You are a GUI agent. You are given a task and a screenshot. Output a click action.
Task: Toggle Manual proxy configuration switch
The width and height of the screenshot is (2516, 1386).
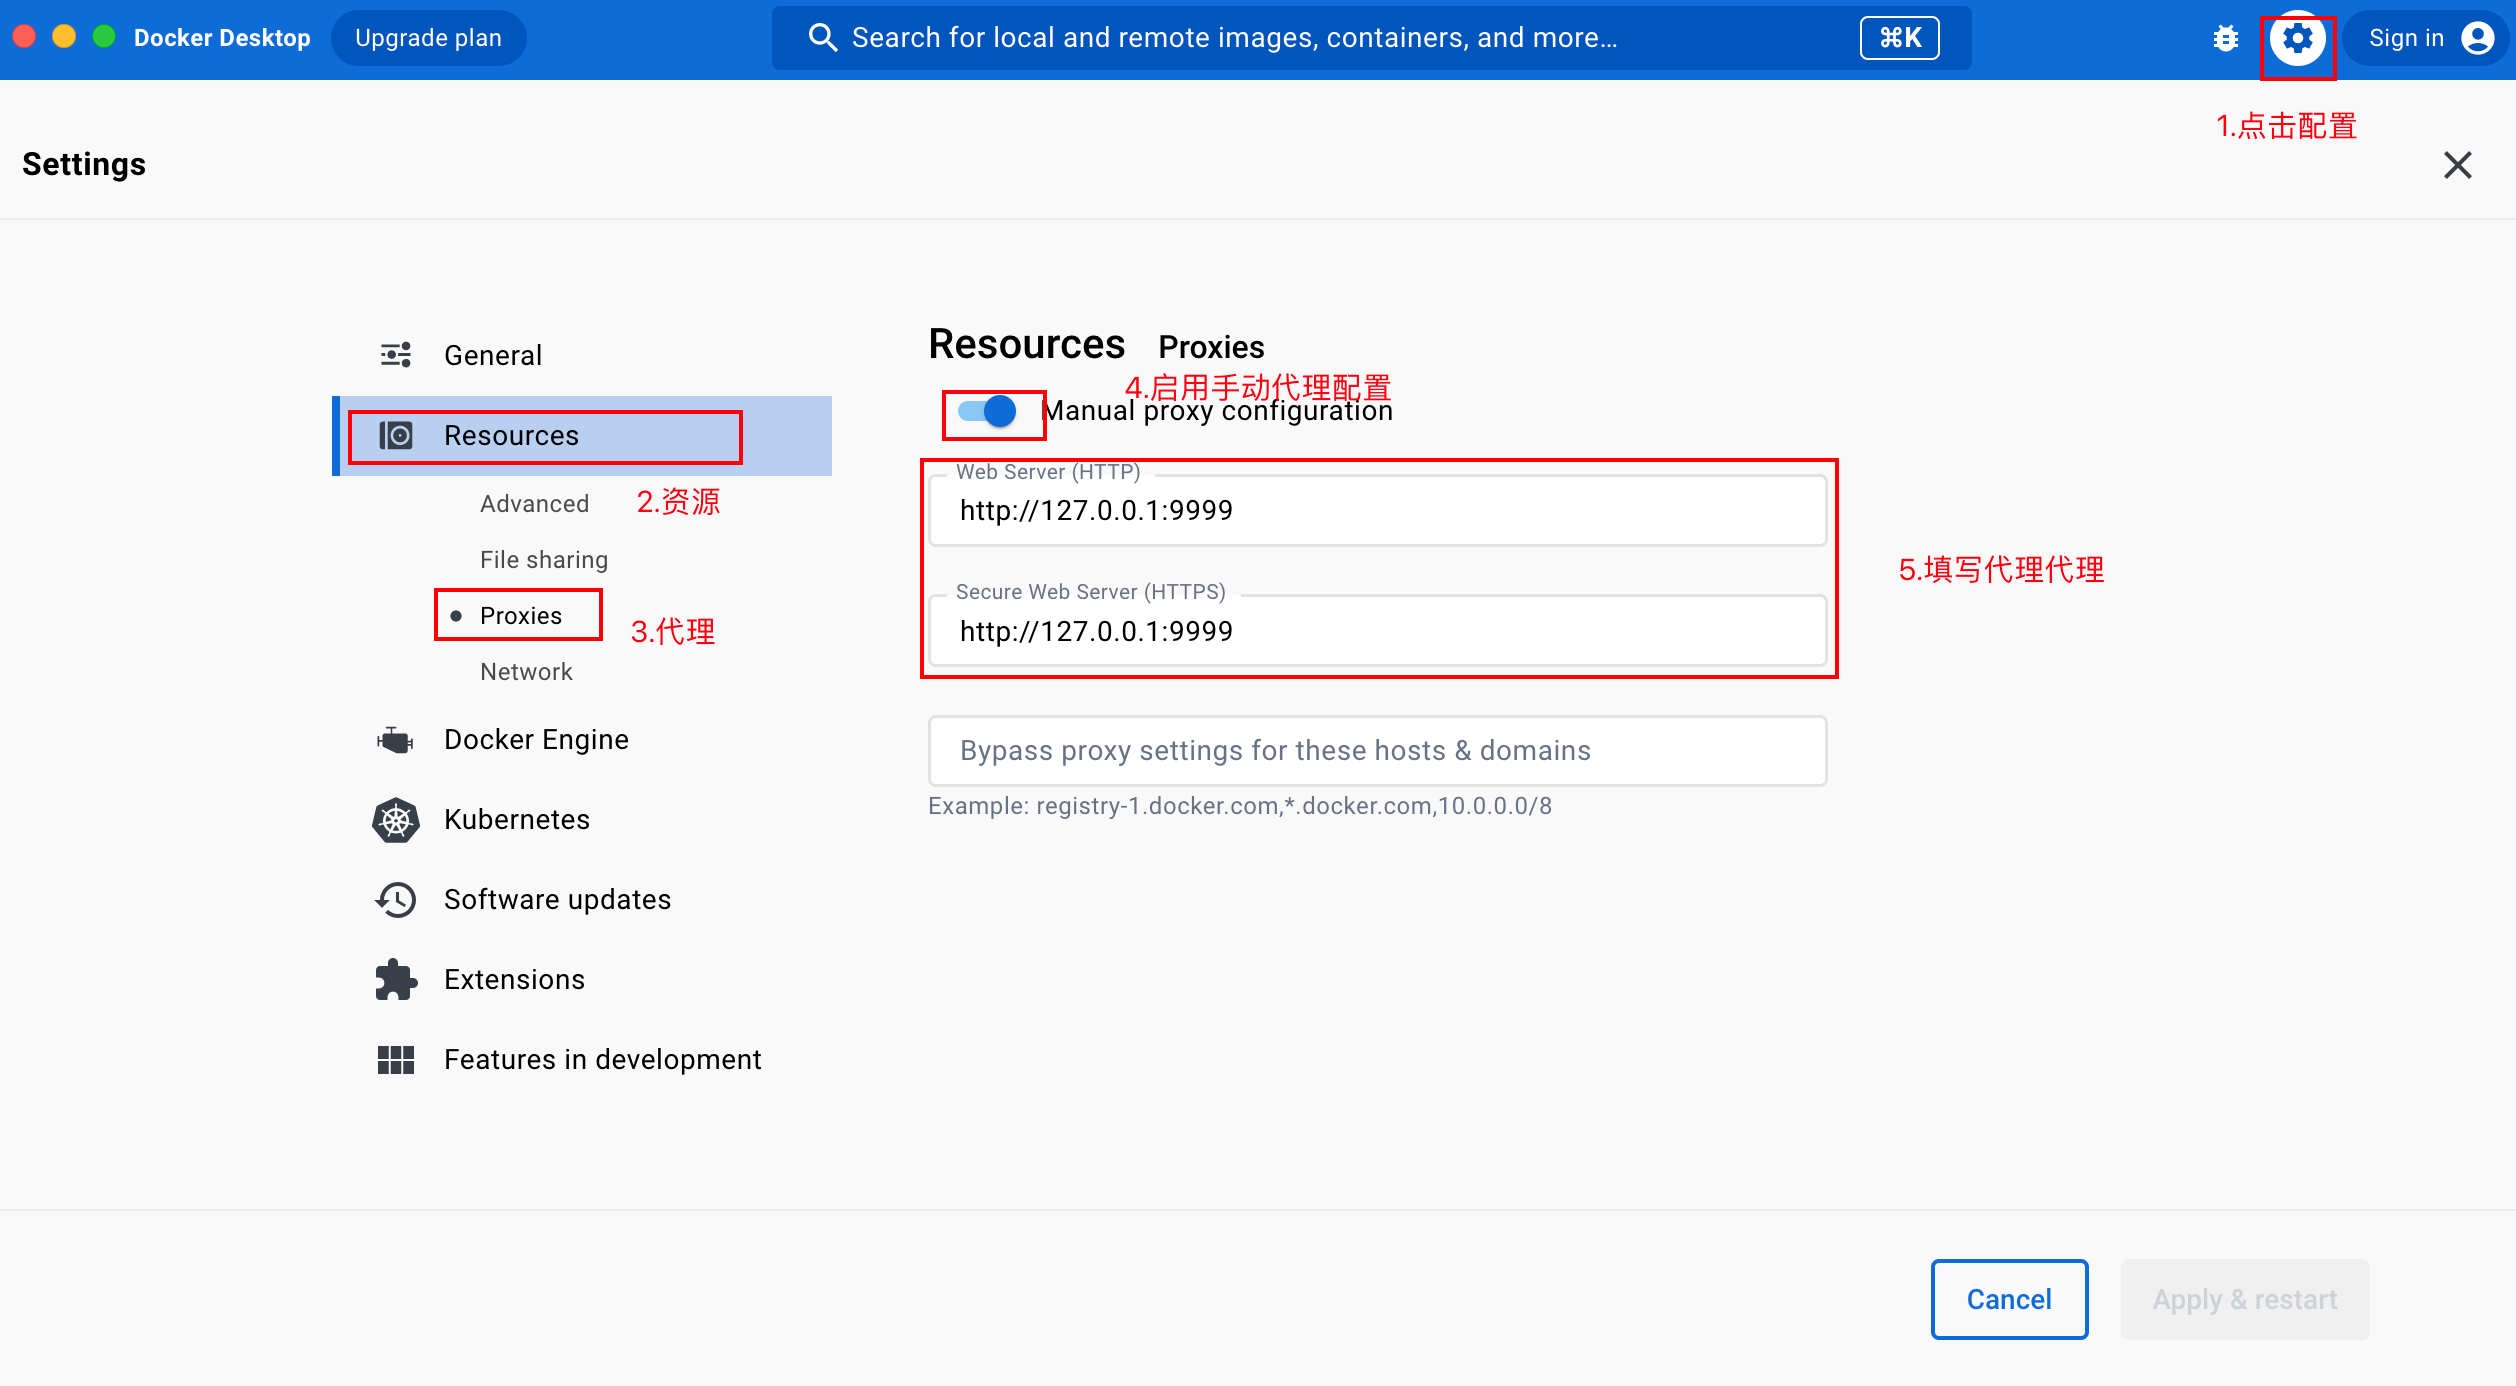click(987, 411)
